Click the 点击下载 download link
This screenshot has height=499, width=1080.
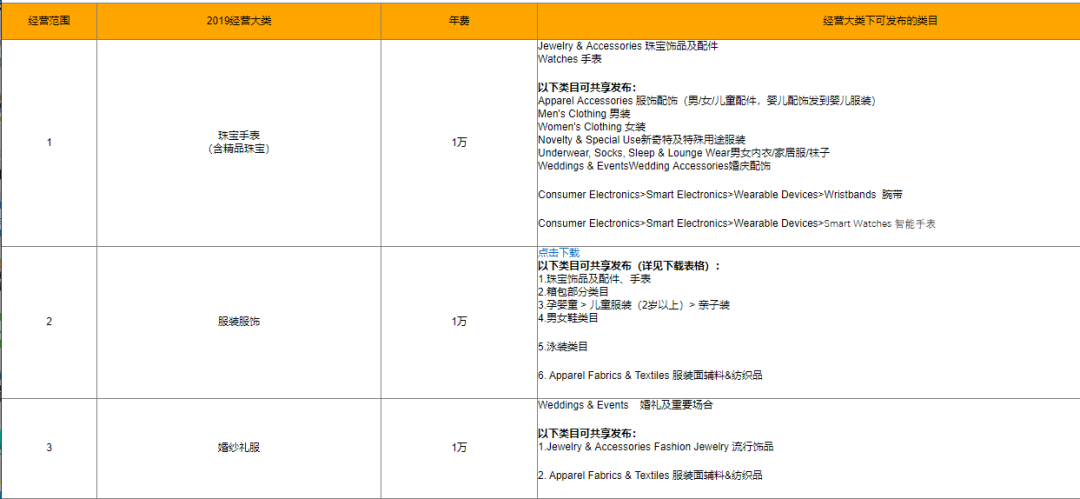pyautogui.click(x=558, y=253)
